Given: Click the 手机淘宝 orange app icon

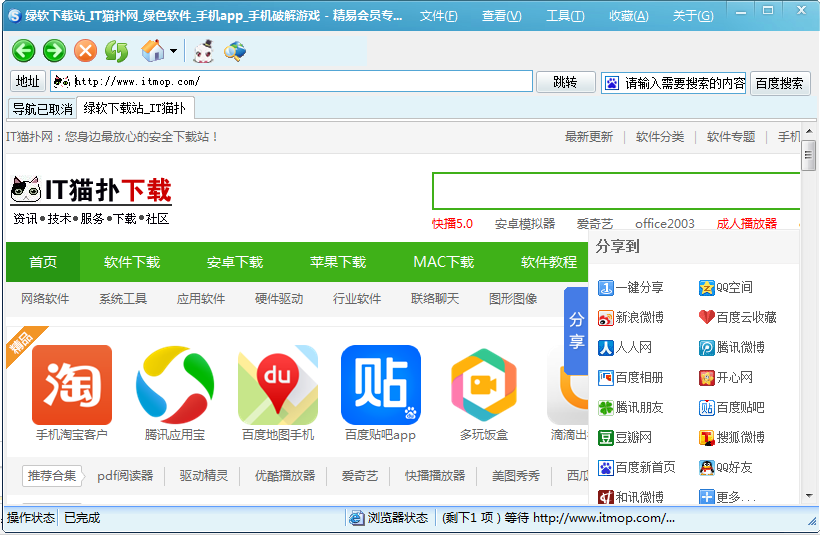Looking at the screenshot, I should pos(72,385).
